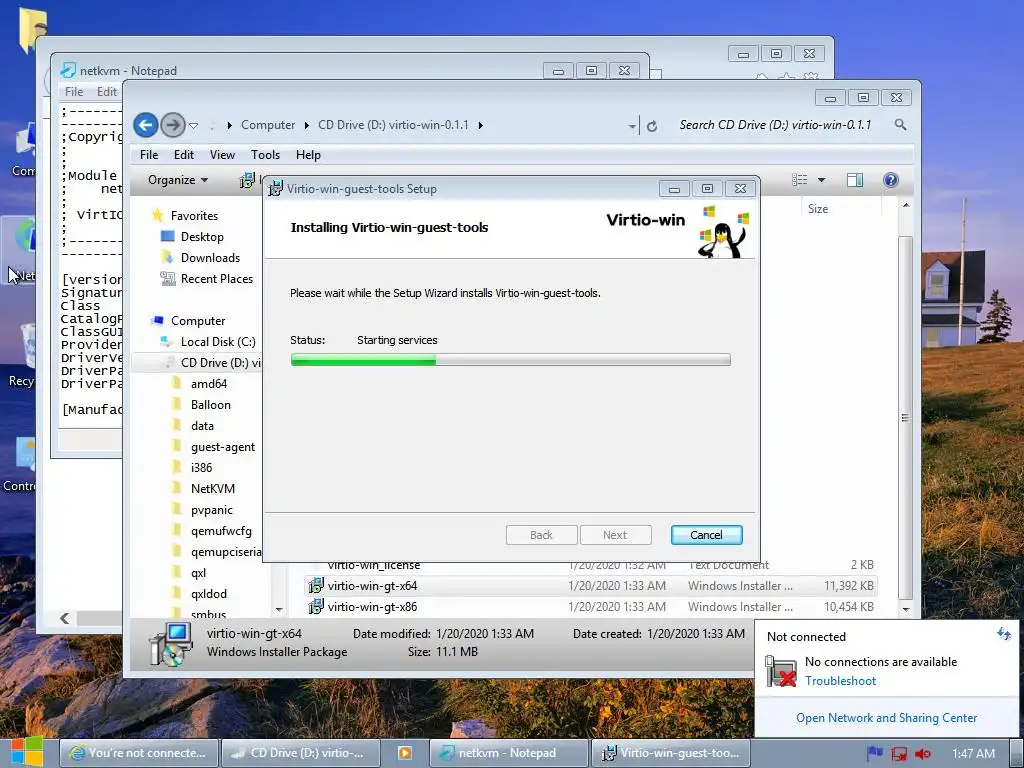Click the installation progress bar
1024x768 pixels.
click(511, 359)
